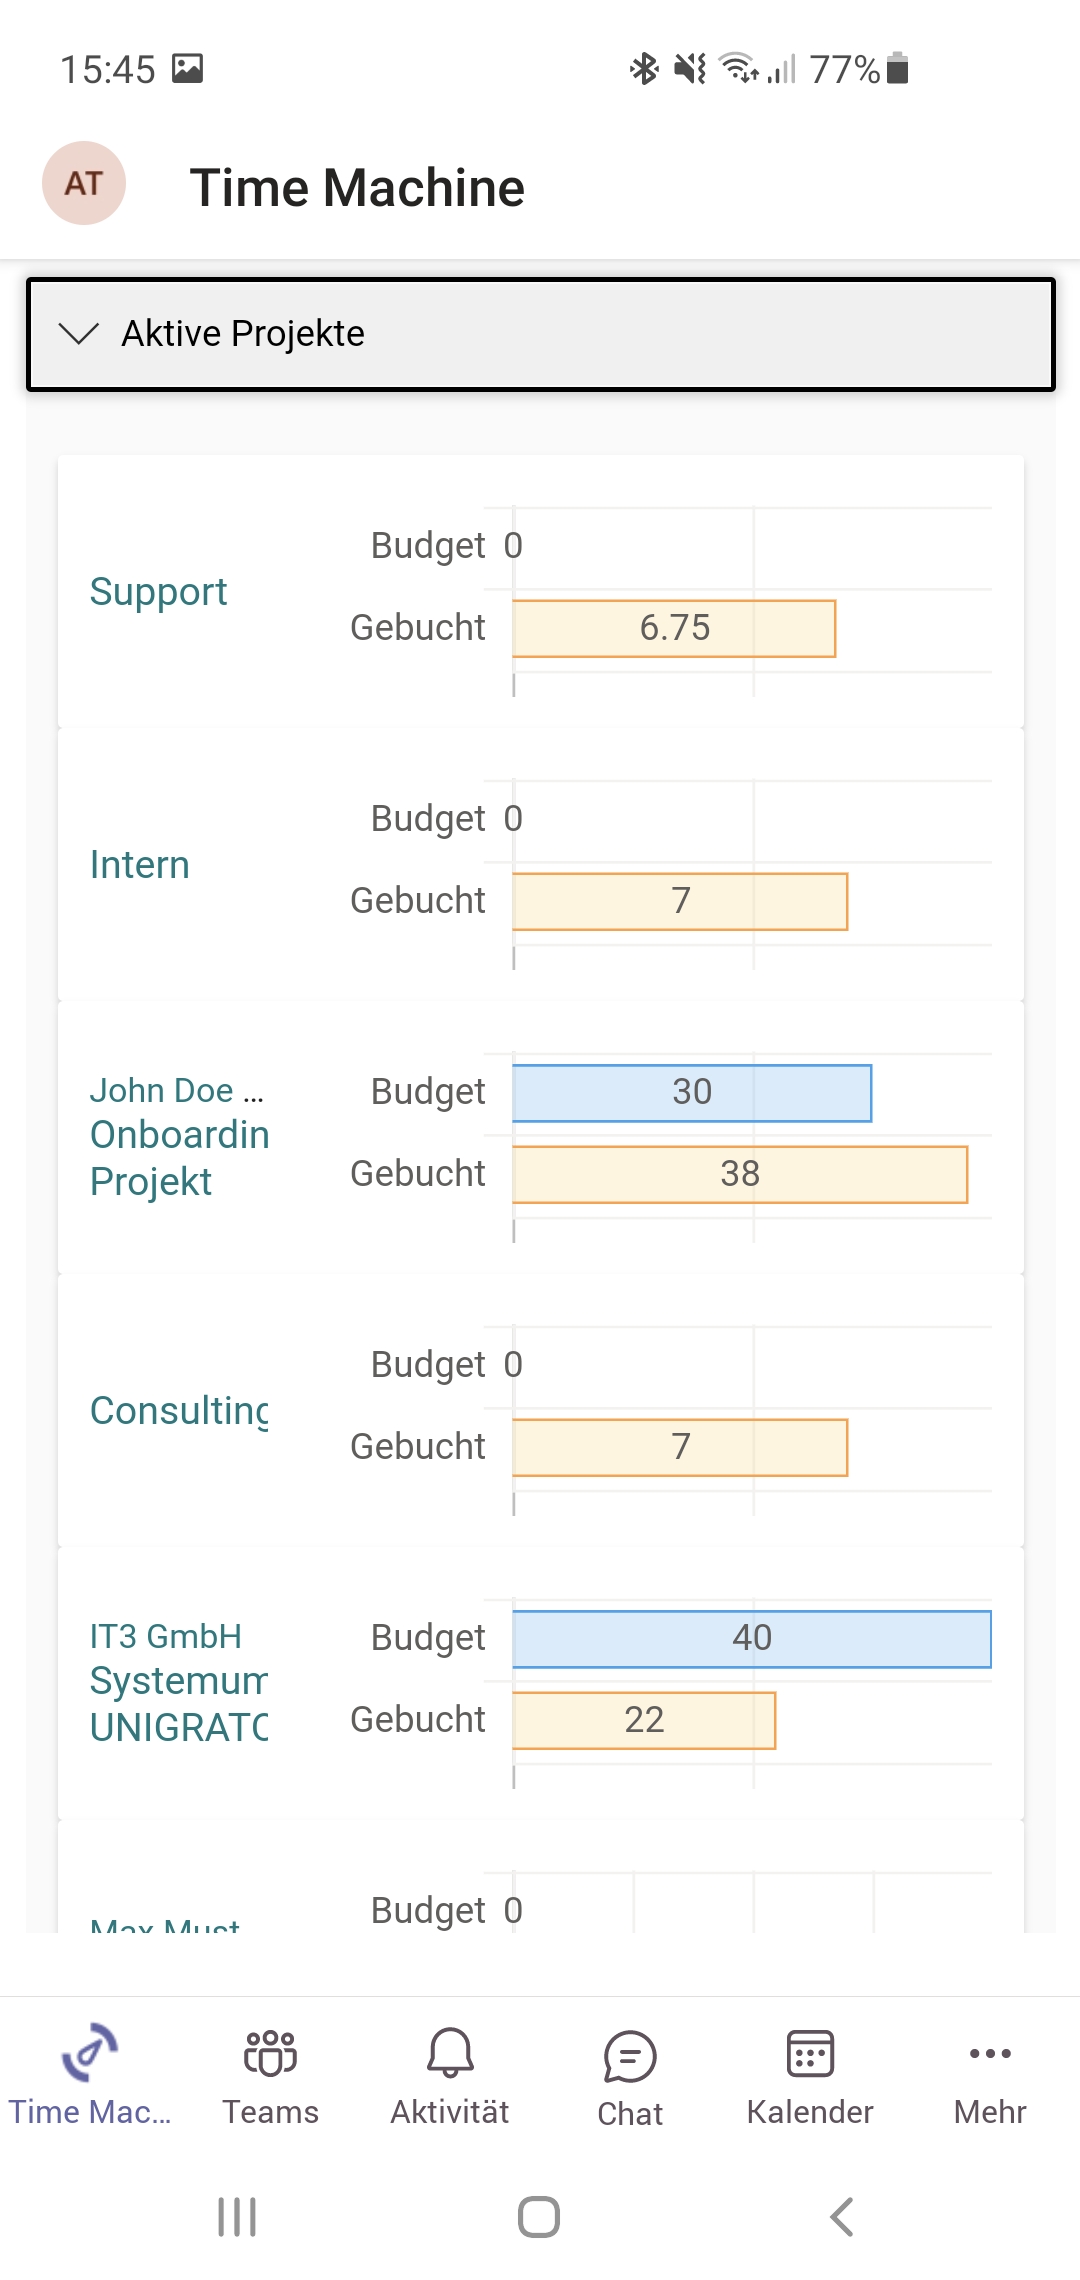
Task: Open the John Doe Onboarding Projekt link
Action: point(179,1137)
